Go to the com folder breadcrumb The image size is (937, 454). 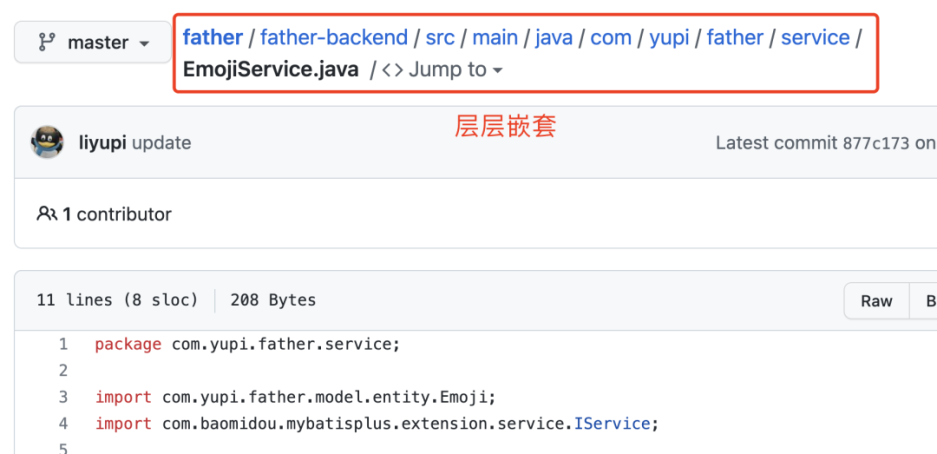(611, 38)
